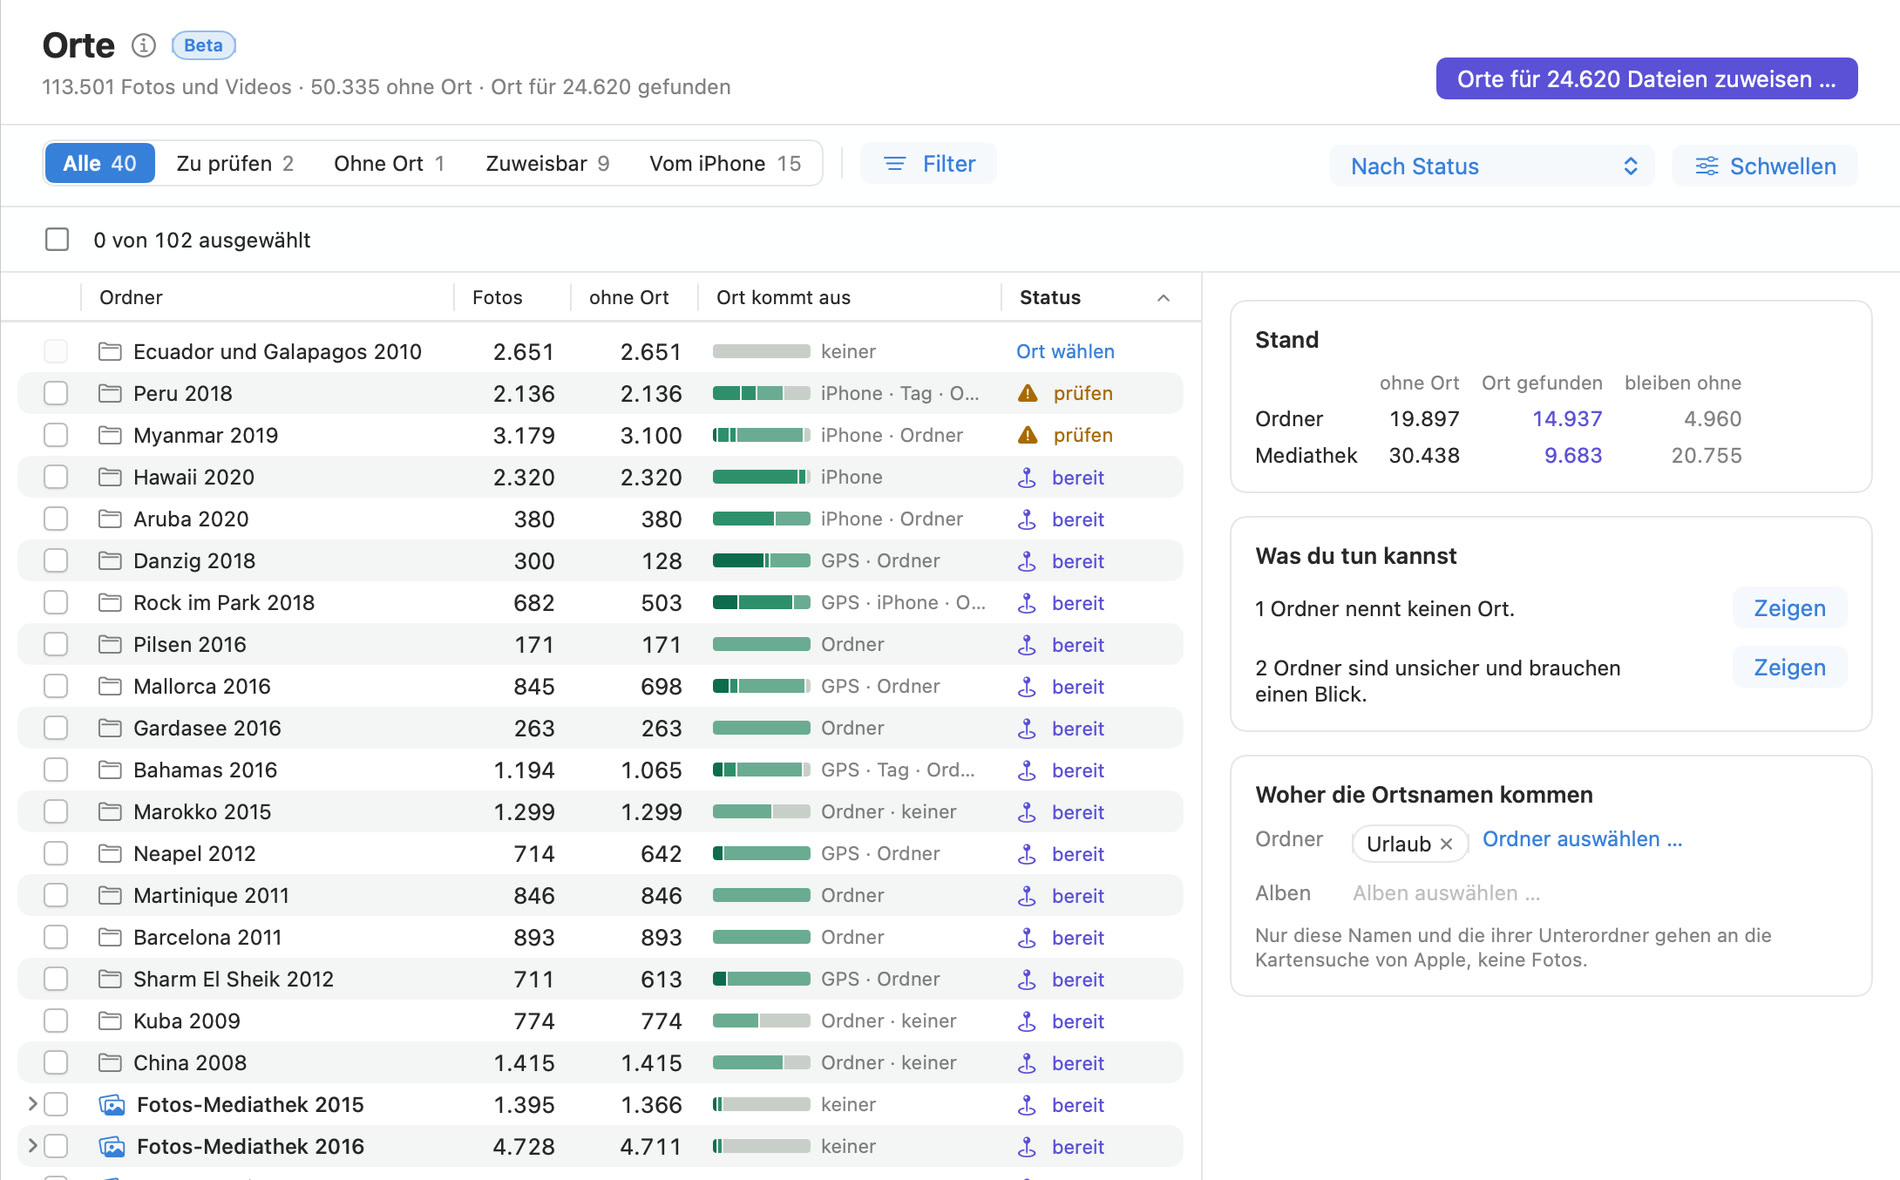Expand the Fotos-Mediathek 2016 row
The width and height of the screenshot is (1900, 1180).
point(32,1146)
